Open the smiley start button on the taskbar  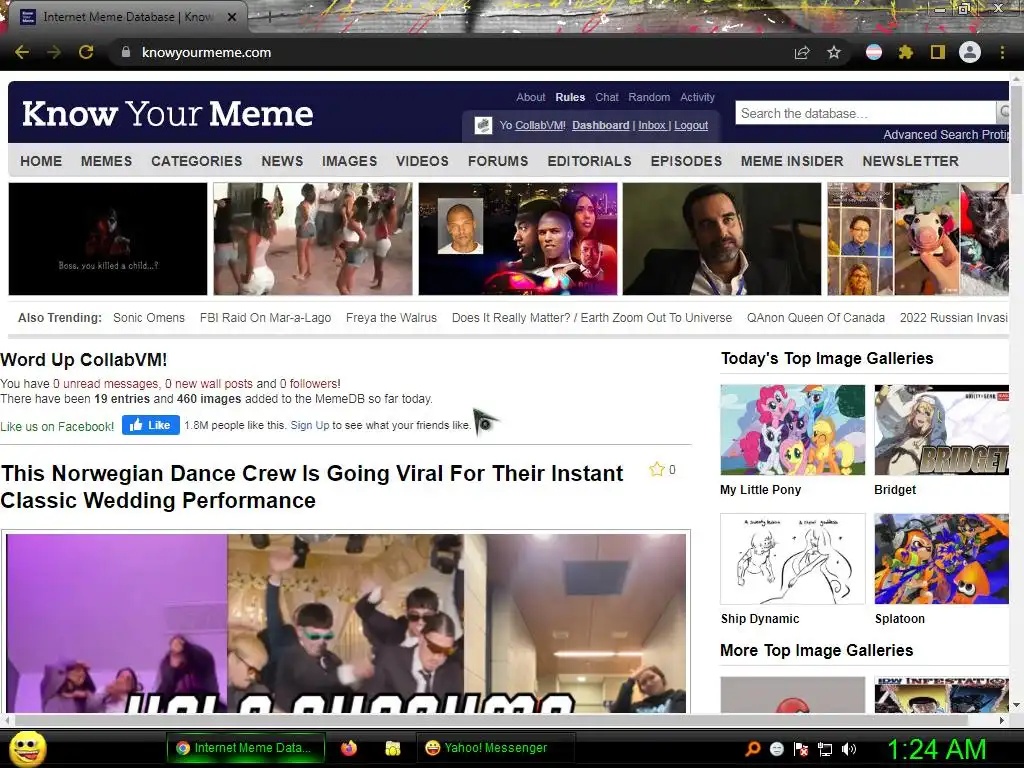pyautogui.click(x=27, y=748)
